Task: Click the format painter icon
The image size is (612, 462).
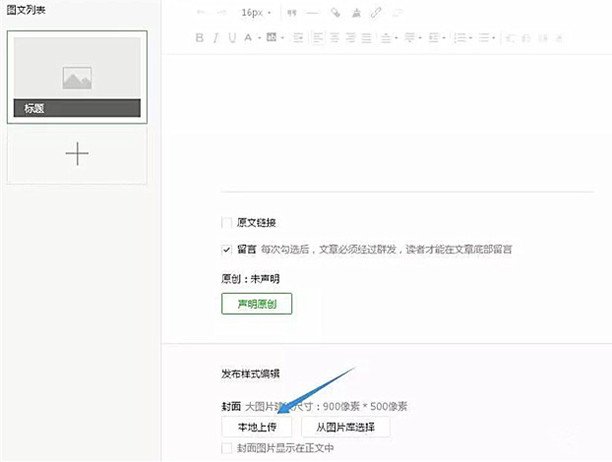Action: 335,13
